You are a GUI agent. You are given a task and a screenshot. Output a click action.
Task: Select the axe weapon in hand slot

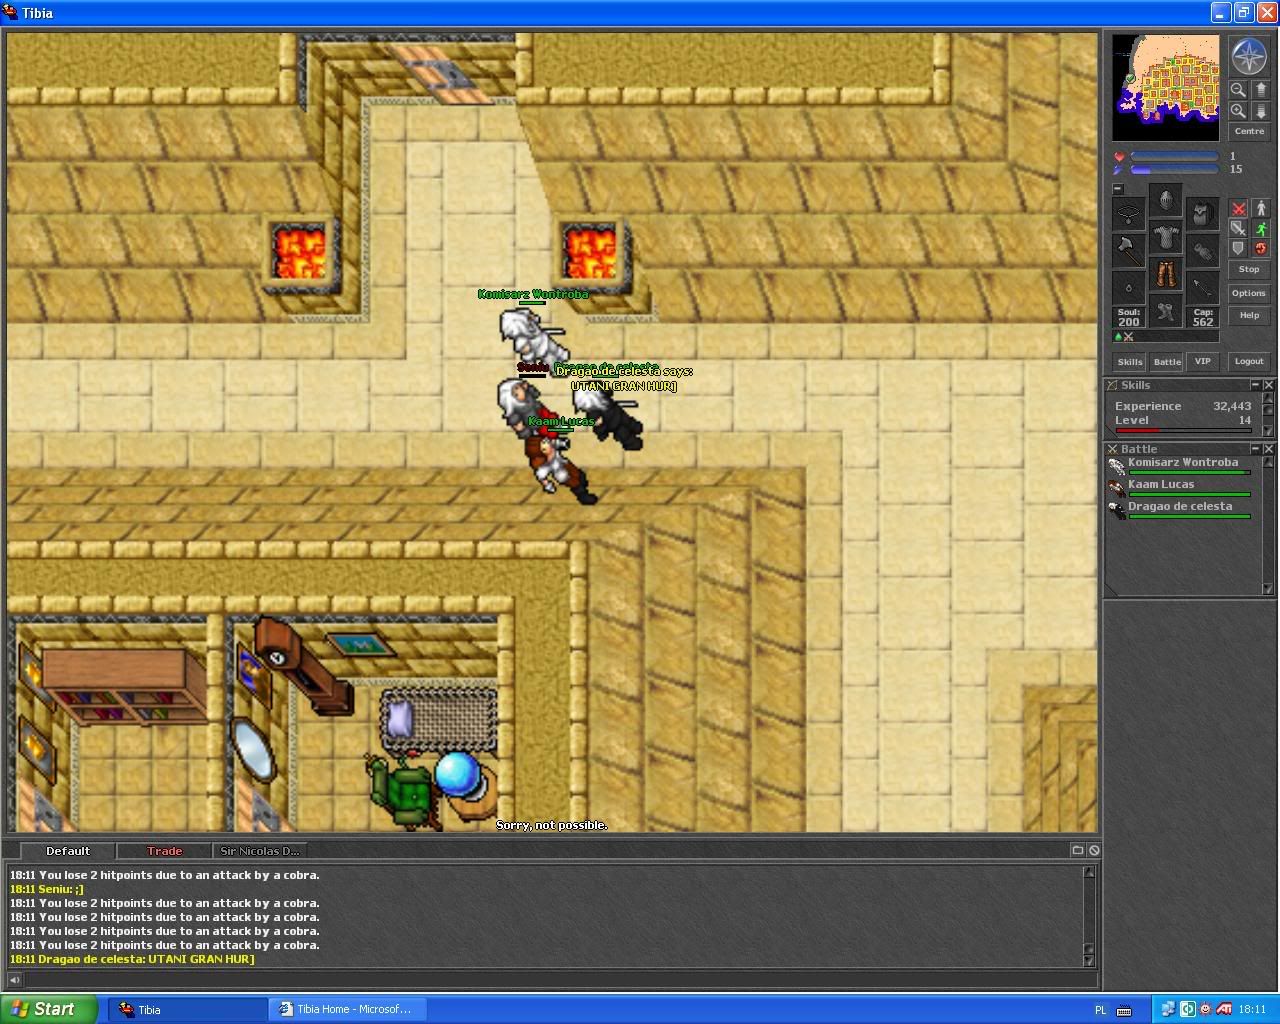[x=1129, y=250]
